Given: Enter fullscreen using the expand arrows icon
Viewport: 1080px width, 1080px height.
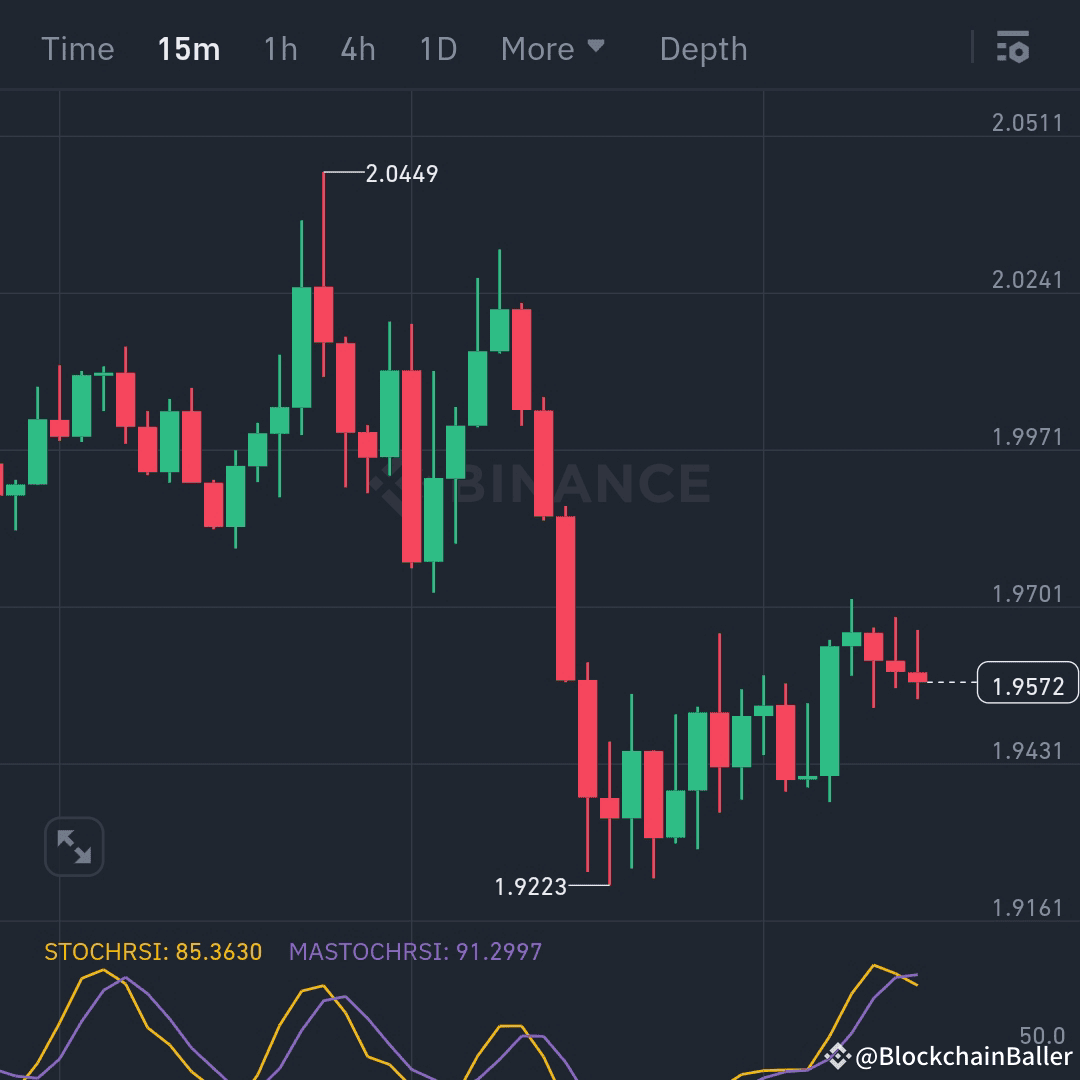Looking at the screenshot, I should (72, 845).
